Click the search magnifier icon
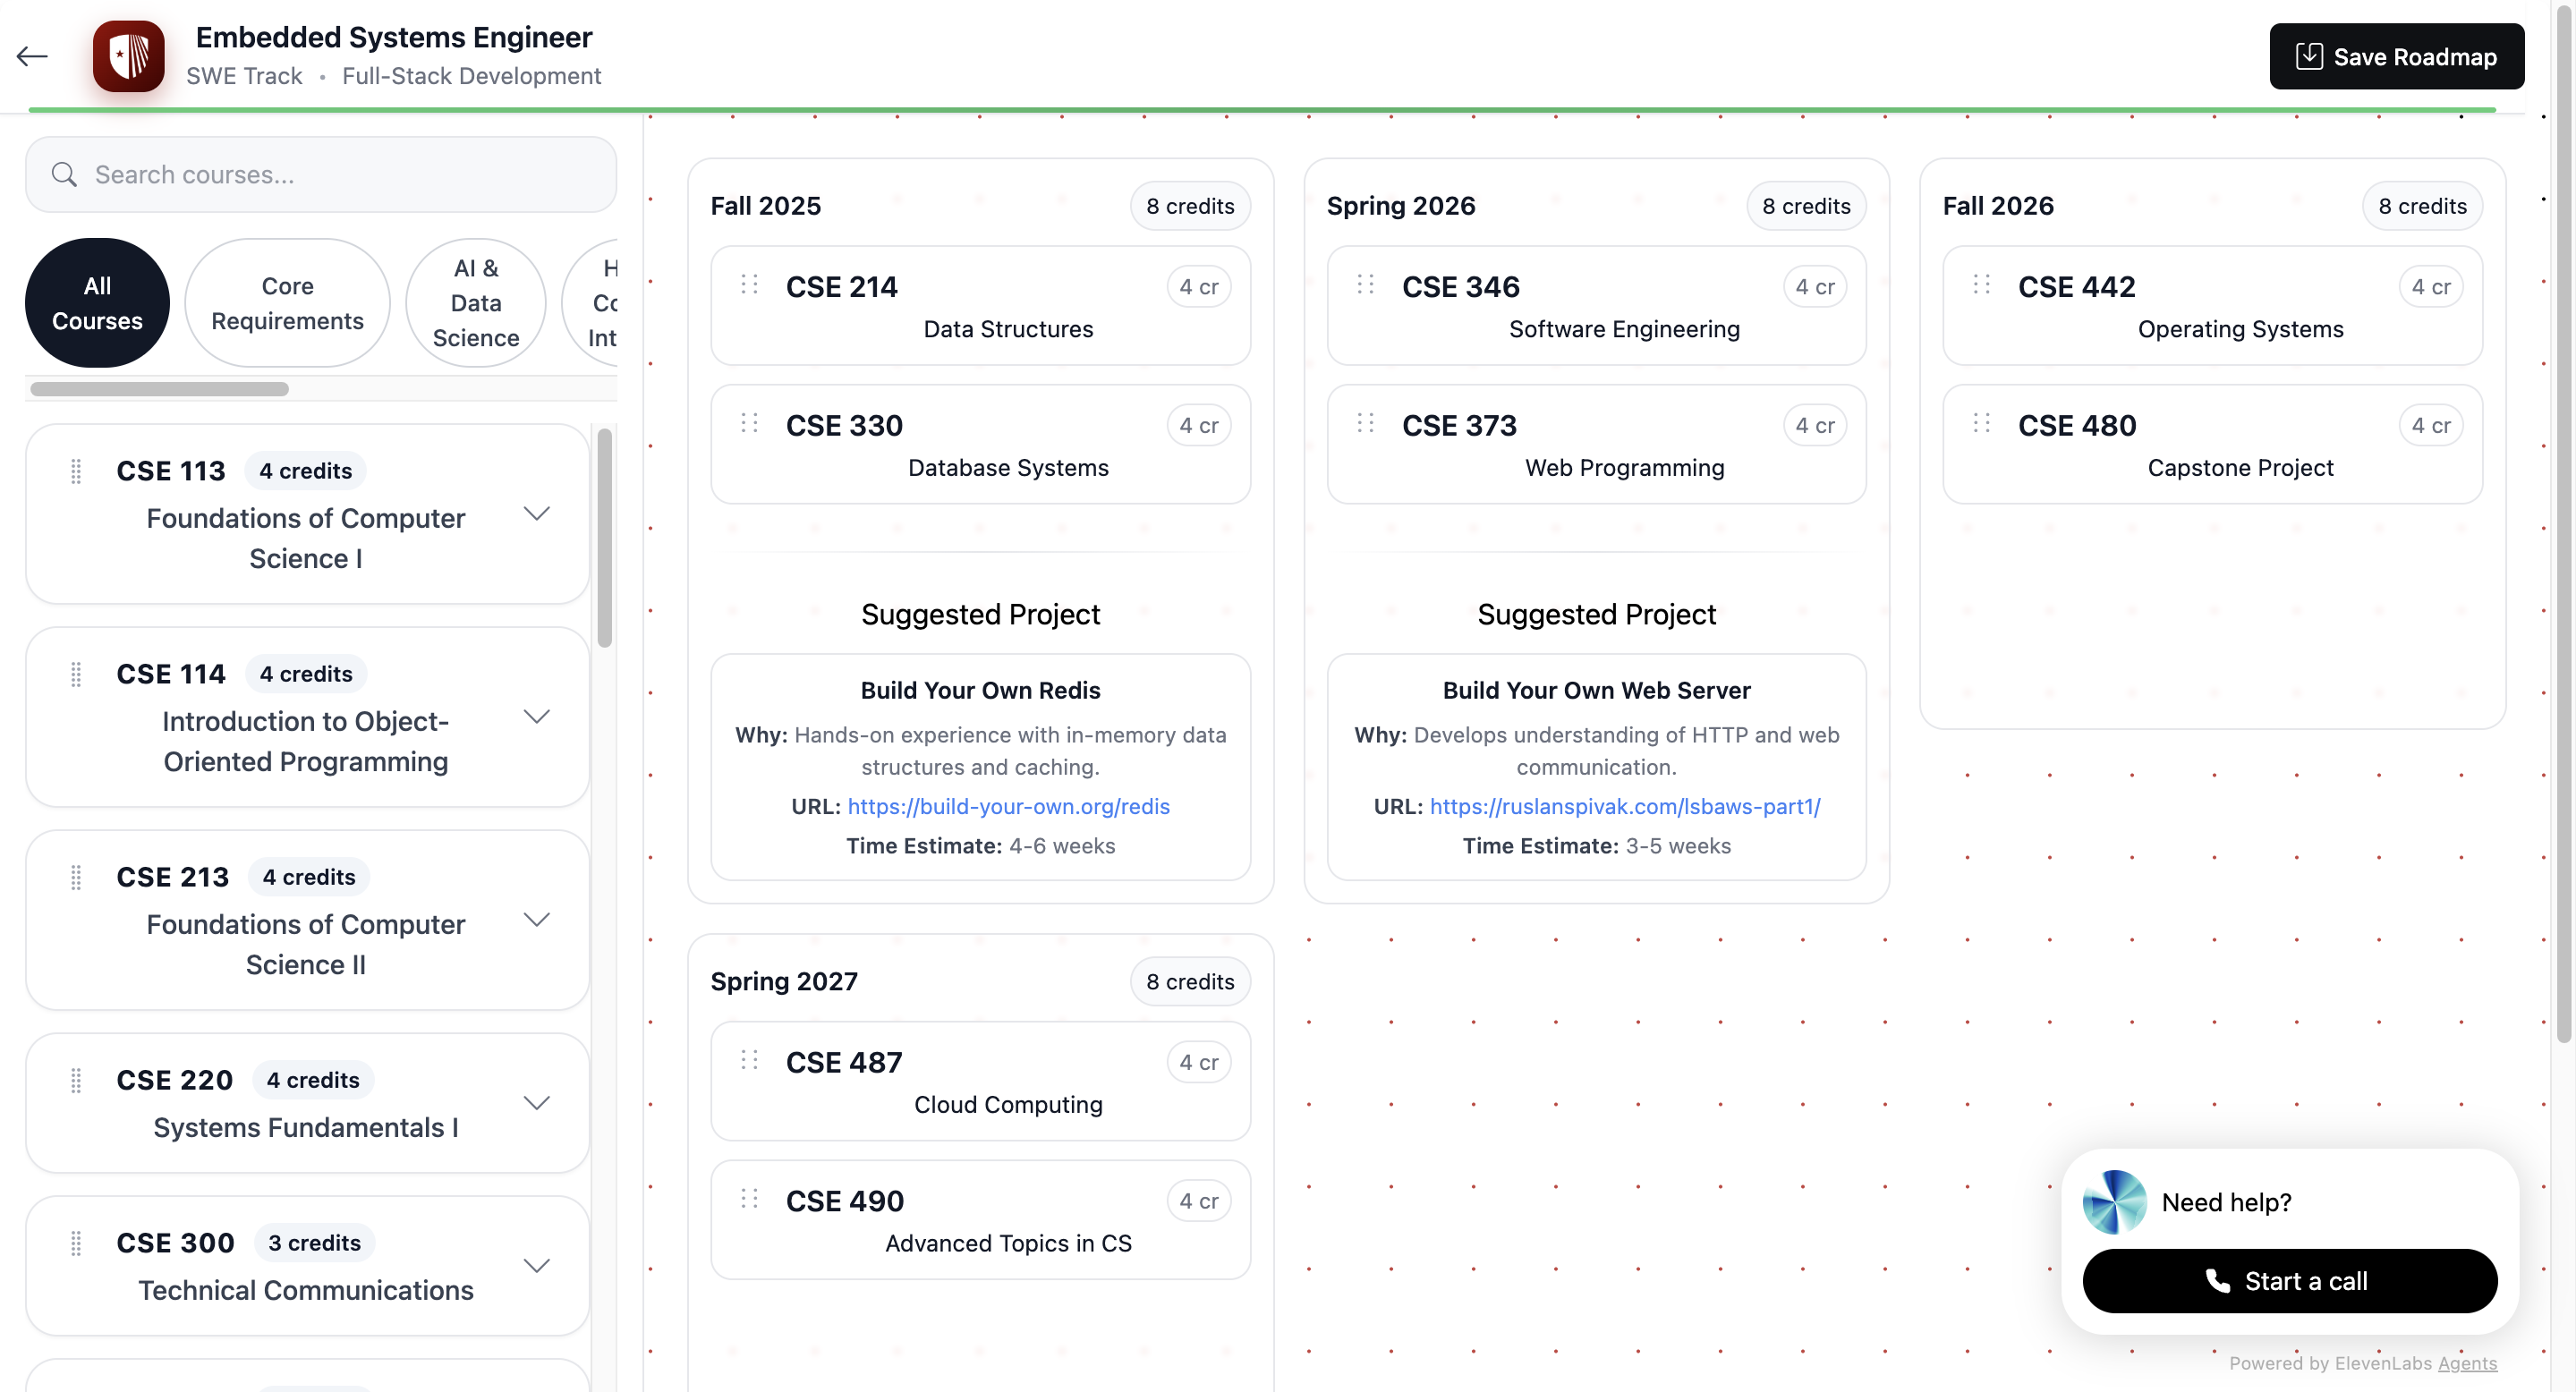The image size is (2576, 1392). tap(64, 174)
